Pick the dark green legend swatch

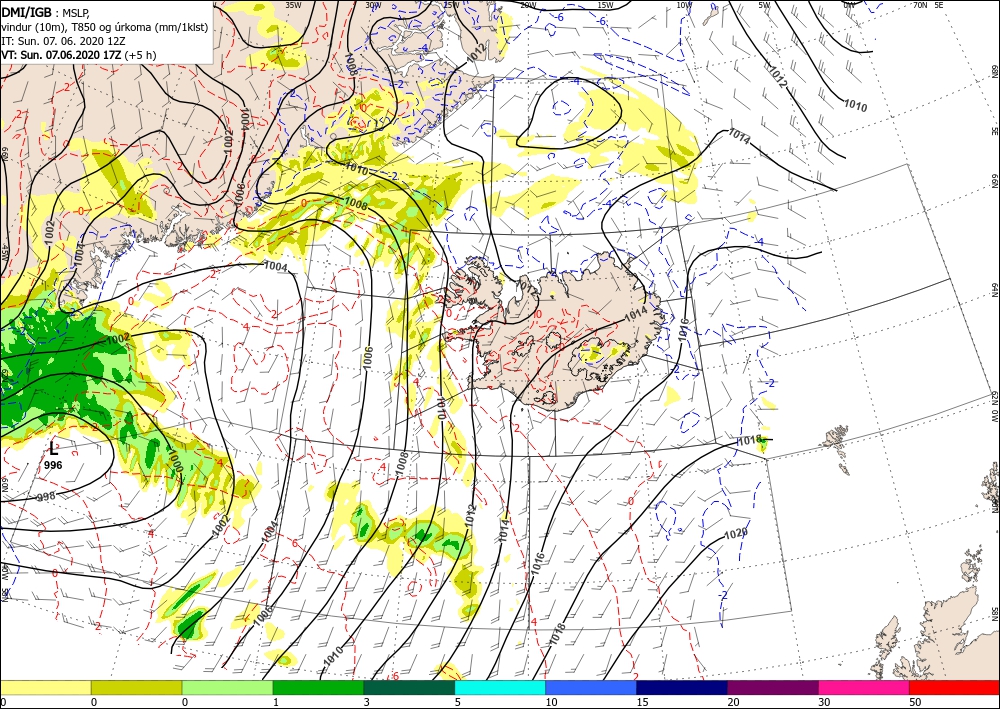409,687
